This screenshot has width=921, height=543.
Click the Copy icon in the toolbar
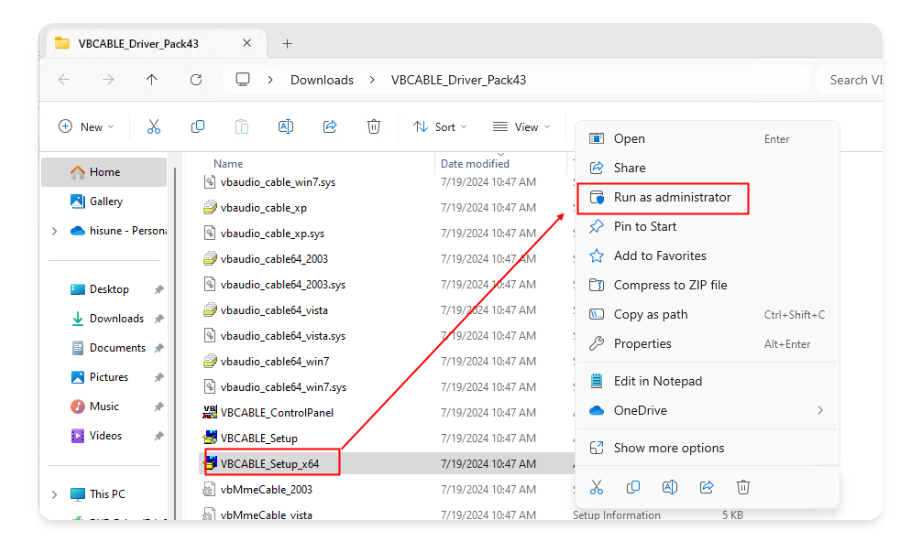(x=197, y=126)
